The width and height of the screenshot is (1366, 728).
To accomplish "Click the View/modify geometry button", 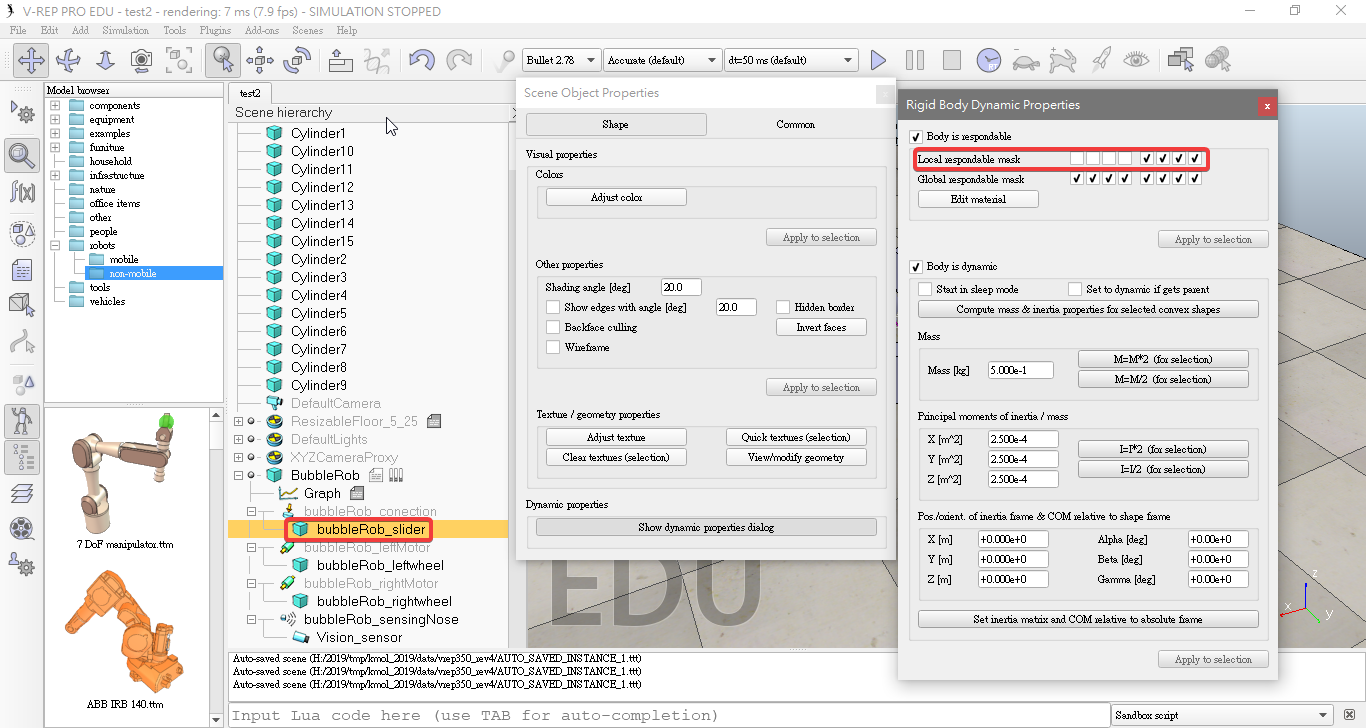I will click(x=796, y=457).
